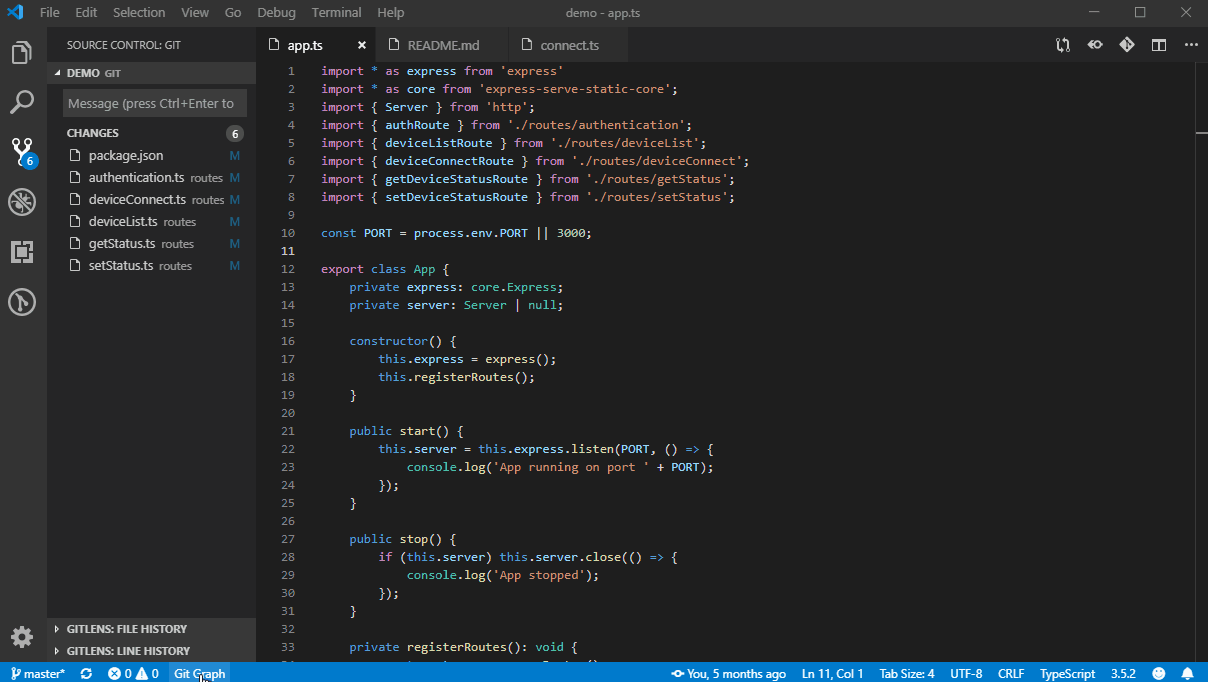
Task: Click the synchronize changes icon in status bar
Action: click(86, 674)
